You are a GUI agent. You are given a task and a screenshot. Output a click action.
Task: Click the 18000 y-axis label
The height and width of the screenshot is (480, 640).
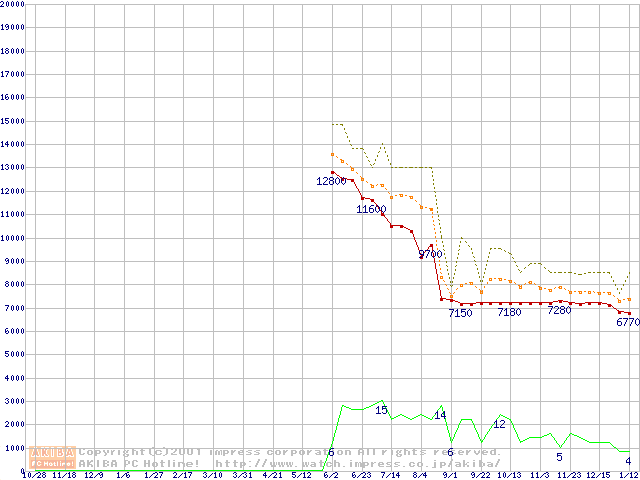click(12, 51)
